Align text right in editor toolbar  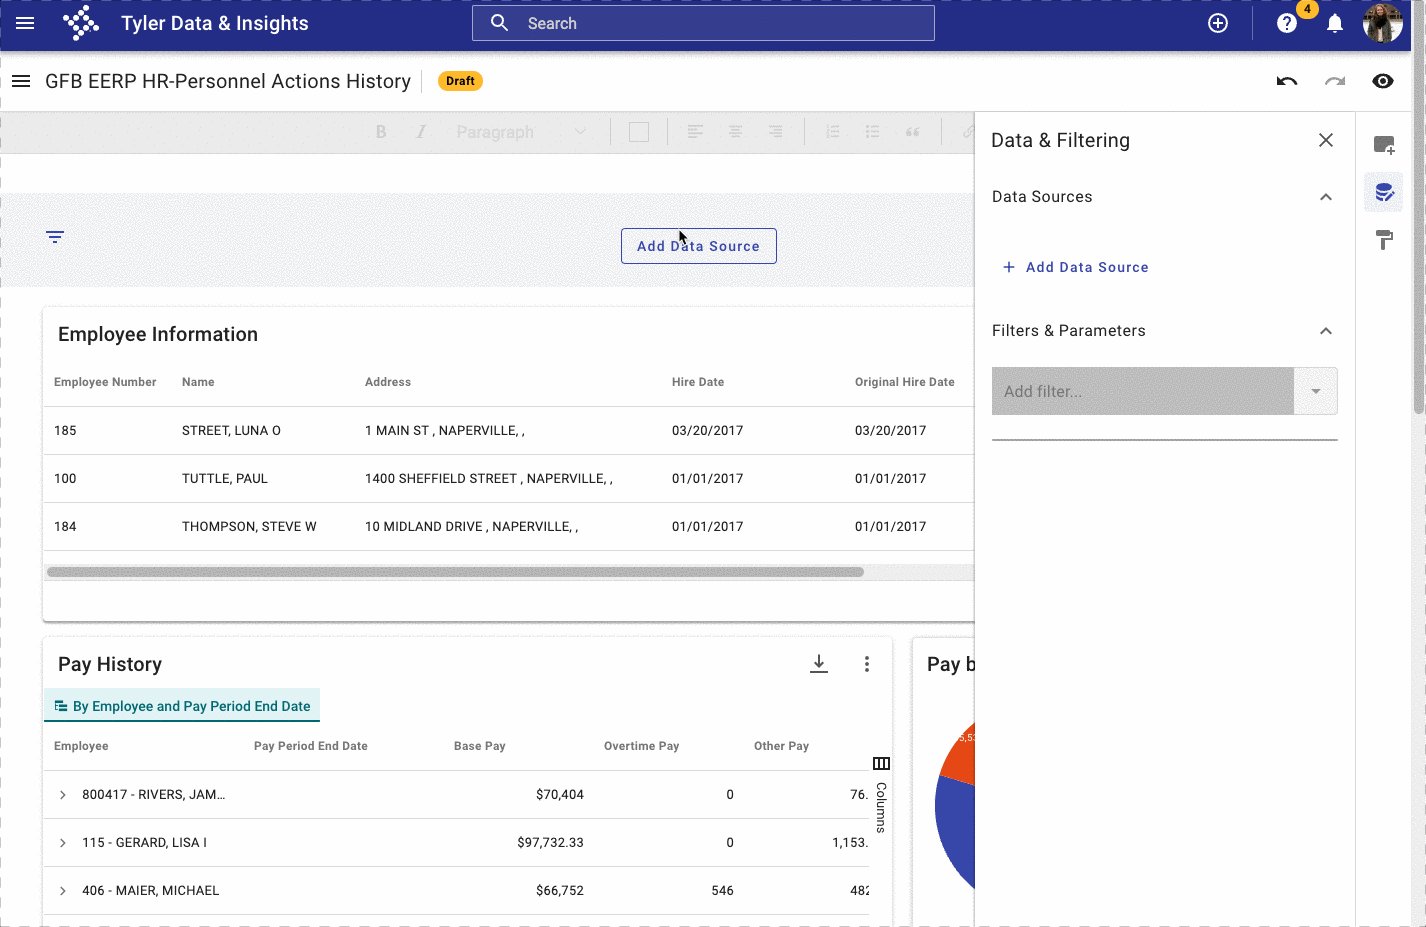tap(775, 132)
